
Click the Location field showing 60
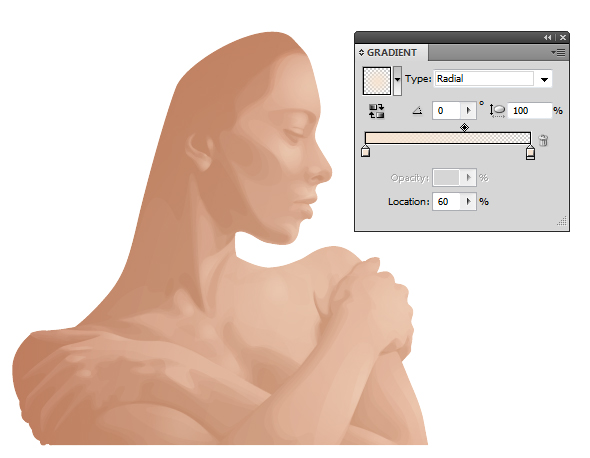coord(447,202)
